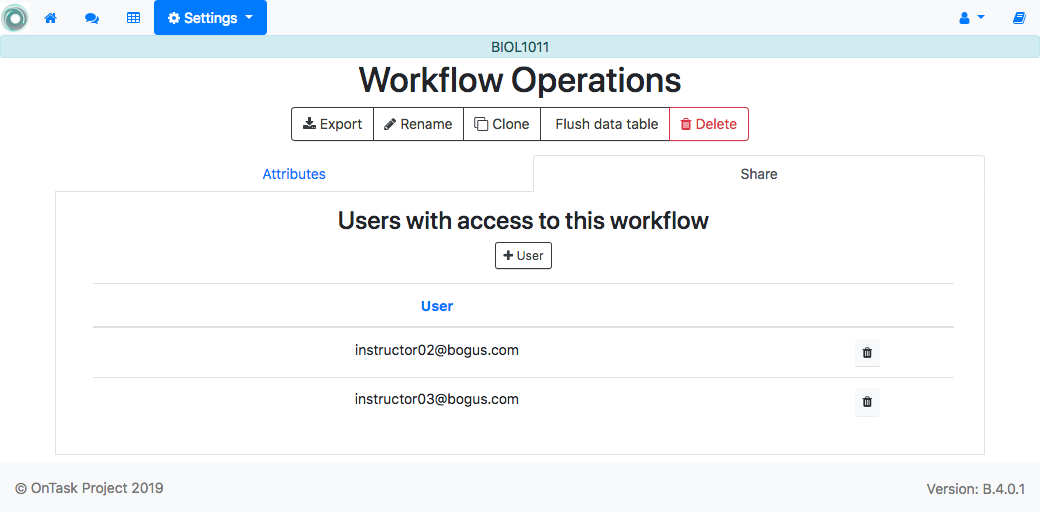Open the Settings dropdown menu
This screenshot has width=1040, height=512.
coord(210,18)
